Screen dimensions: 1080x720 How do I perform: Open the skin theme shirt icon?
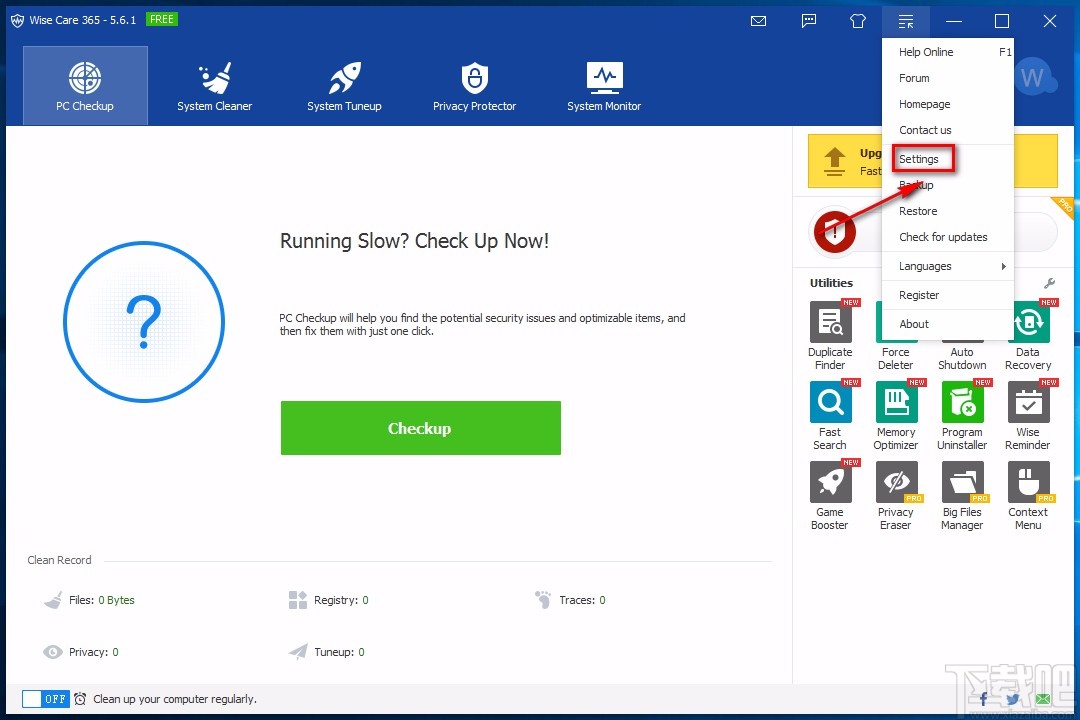coord(857,21)
